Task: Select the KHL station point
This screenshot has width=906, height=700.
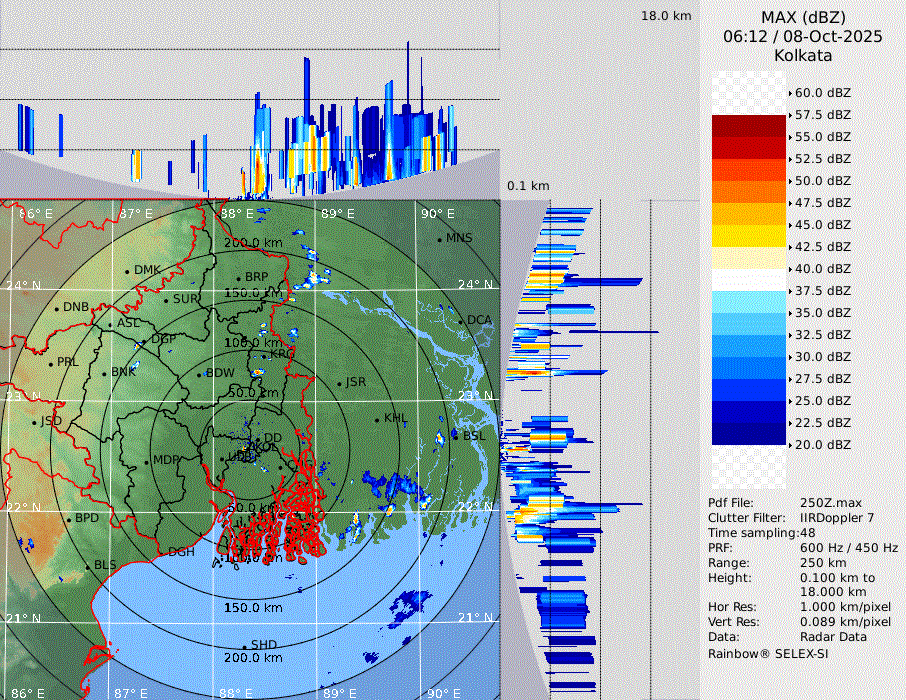Action: [377, 419]
